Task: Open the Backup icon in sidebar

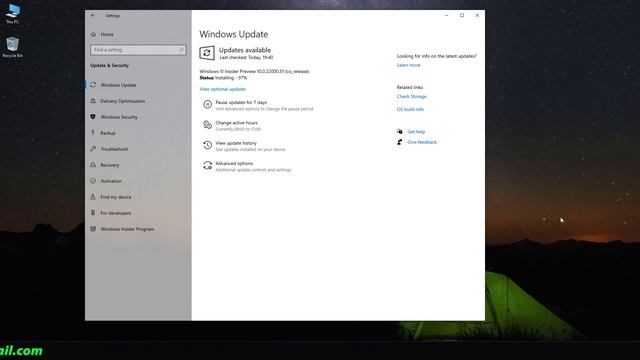Action: coord(93,133)
